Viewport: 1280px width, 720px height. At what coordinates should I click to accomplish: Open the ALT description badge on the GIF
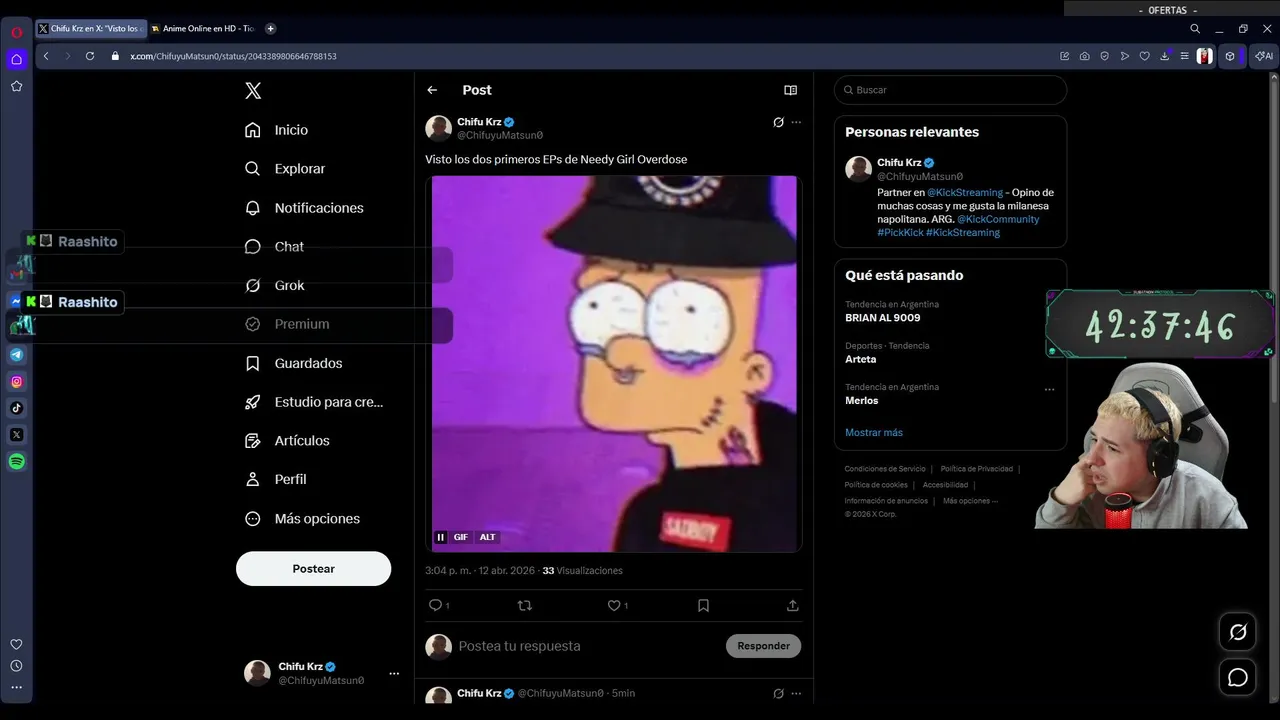(487, 537)
